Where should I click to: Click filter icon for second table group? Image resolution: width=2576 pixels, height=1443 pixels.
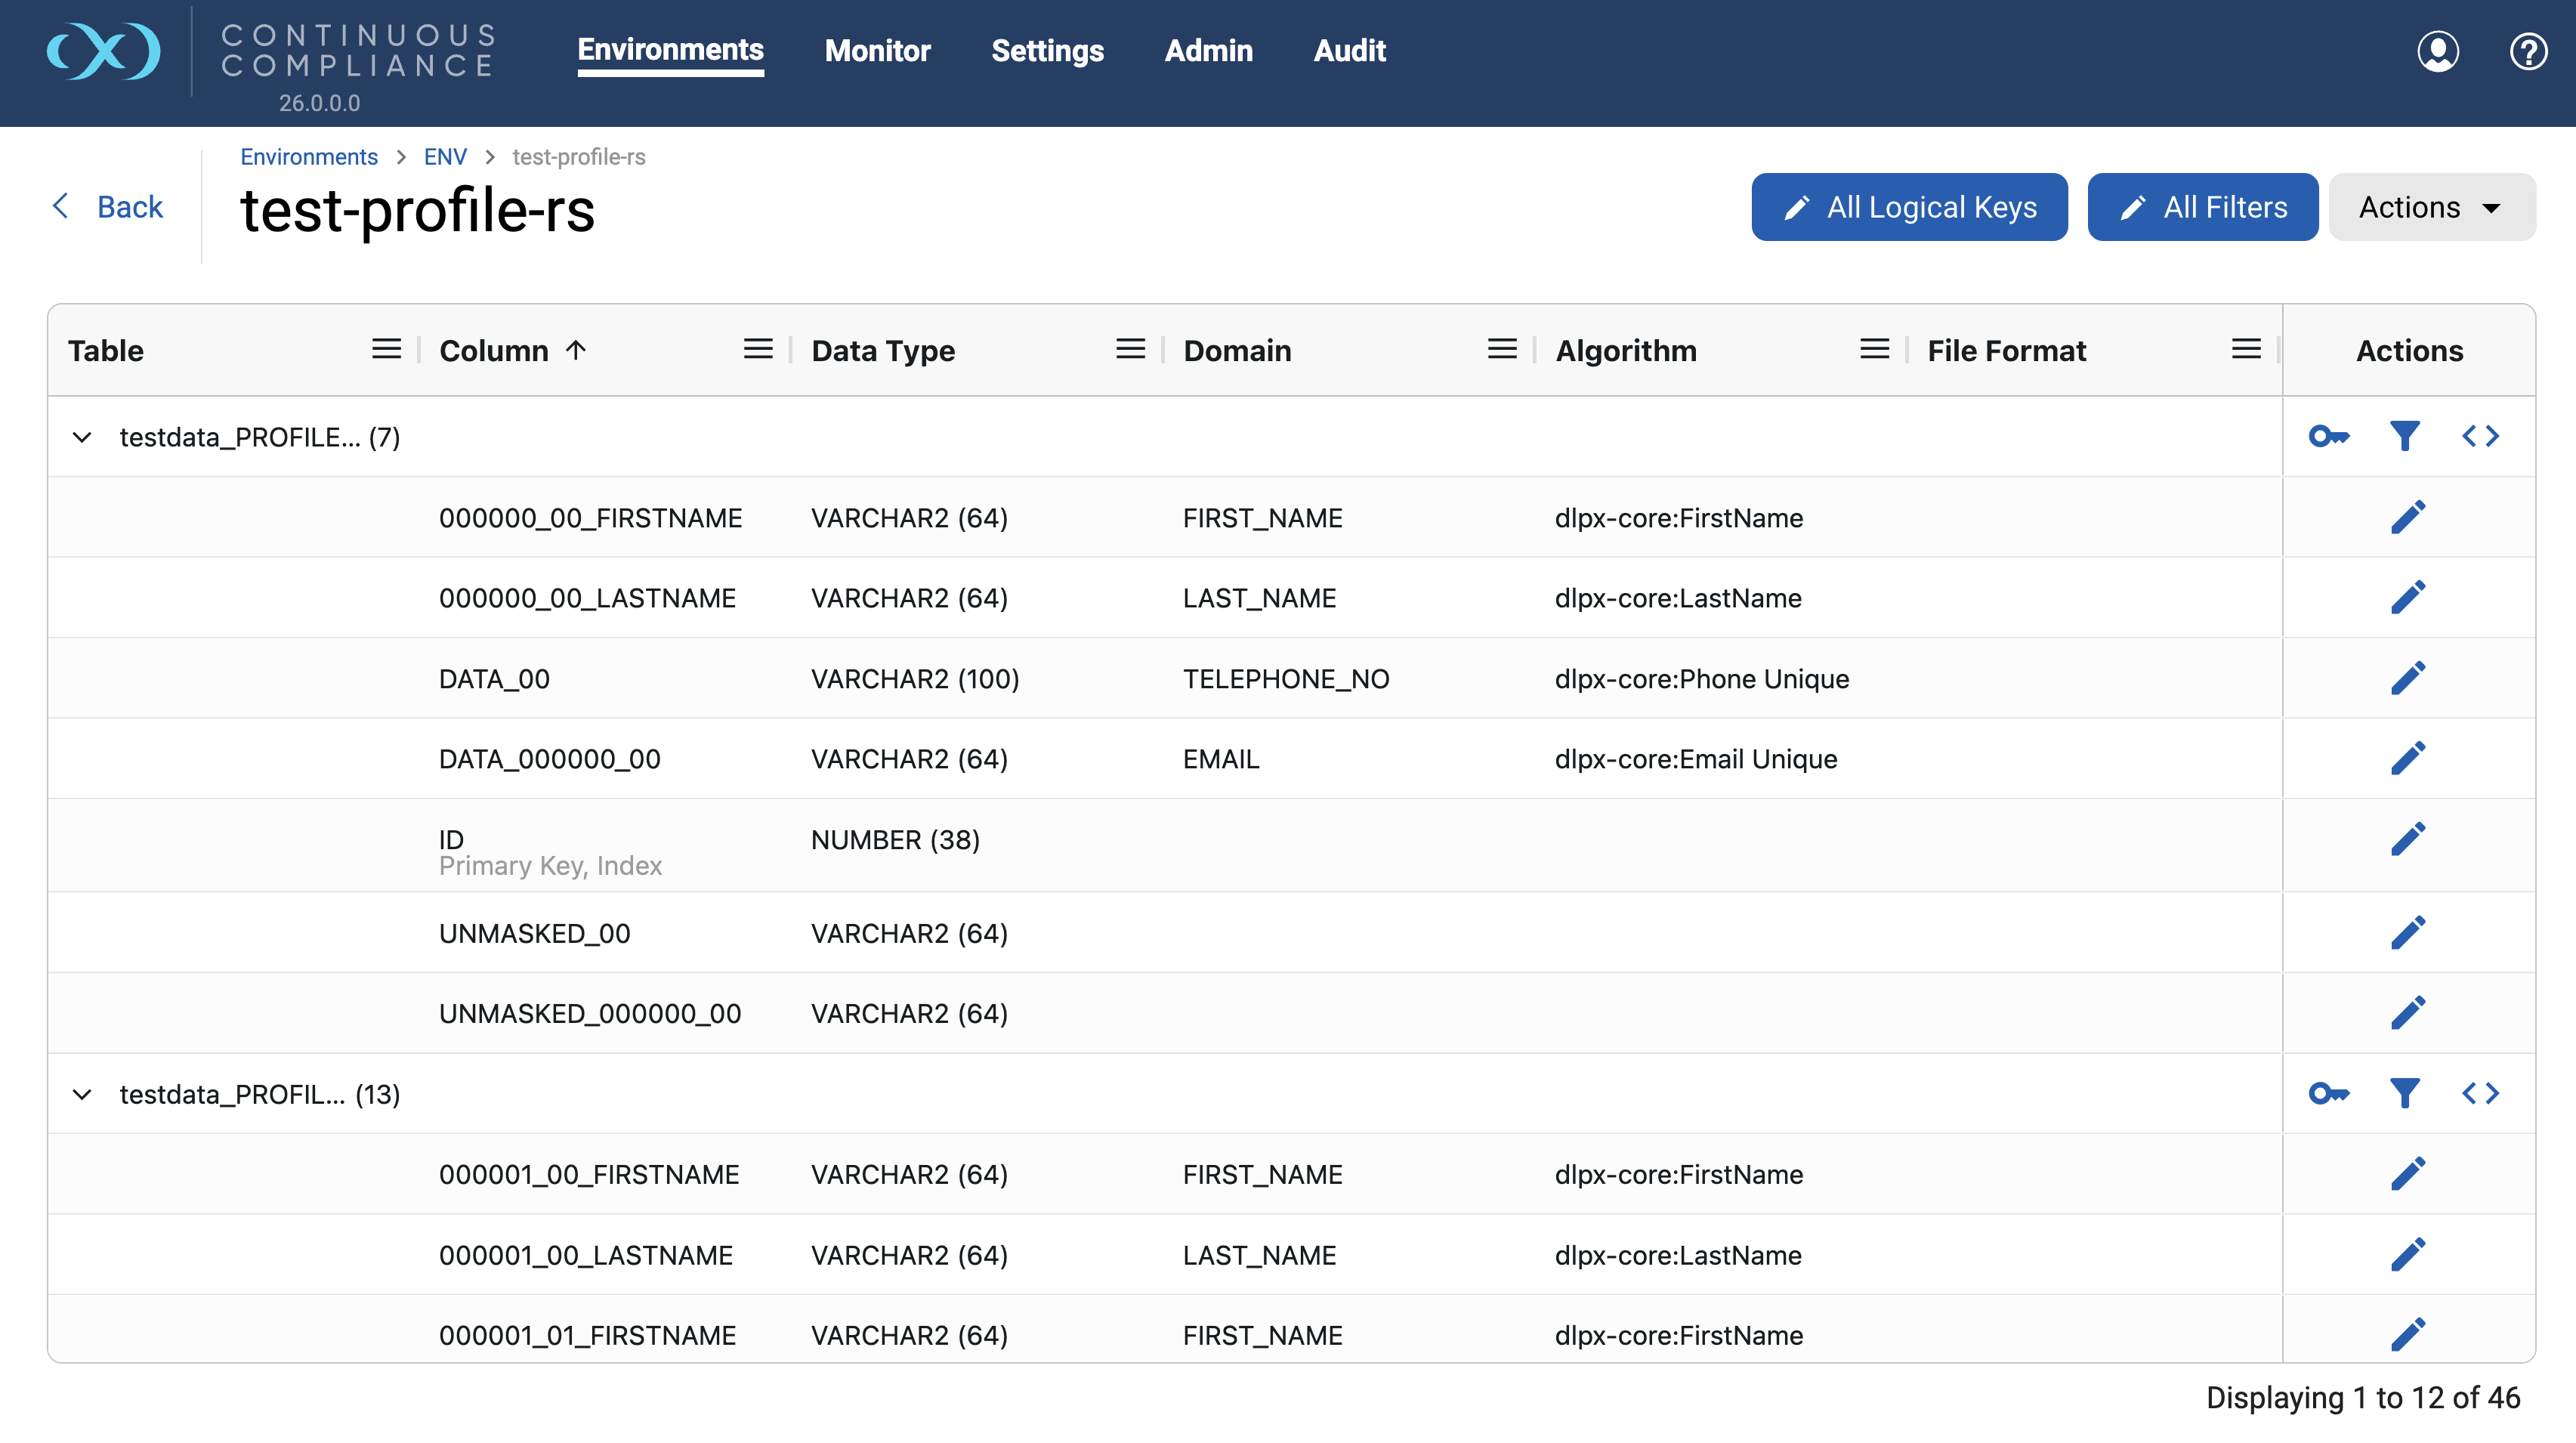(x=2404, y=1093)
